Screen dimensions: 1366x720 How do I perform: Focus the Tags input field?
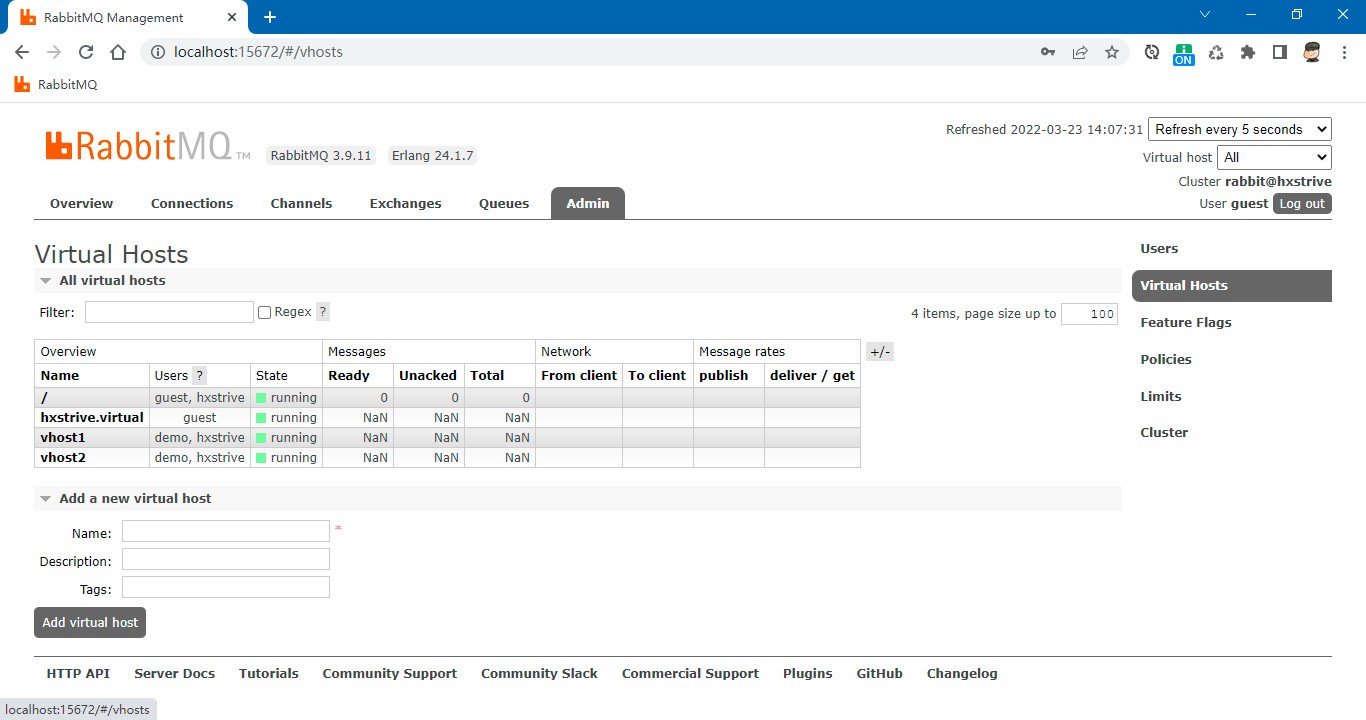(x=226, y=587)
